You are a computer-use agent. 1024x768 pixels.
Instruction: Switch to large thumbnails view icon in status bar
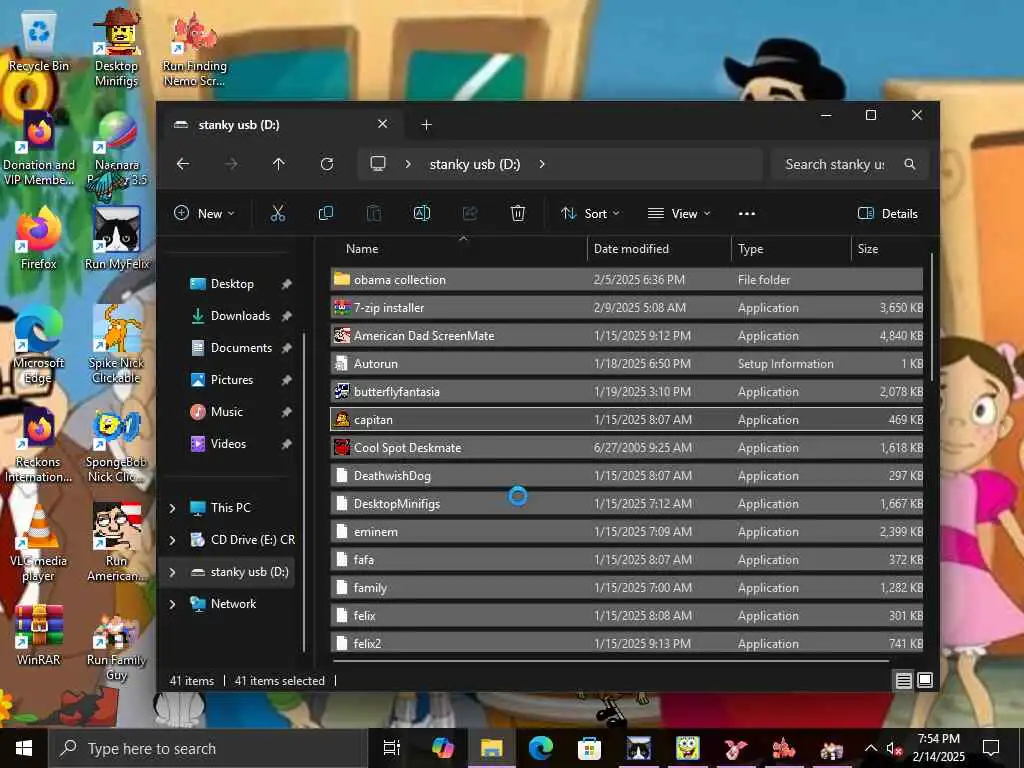925,680
